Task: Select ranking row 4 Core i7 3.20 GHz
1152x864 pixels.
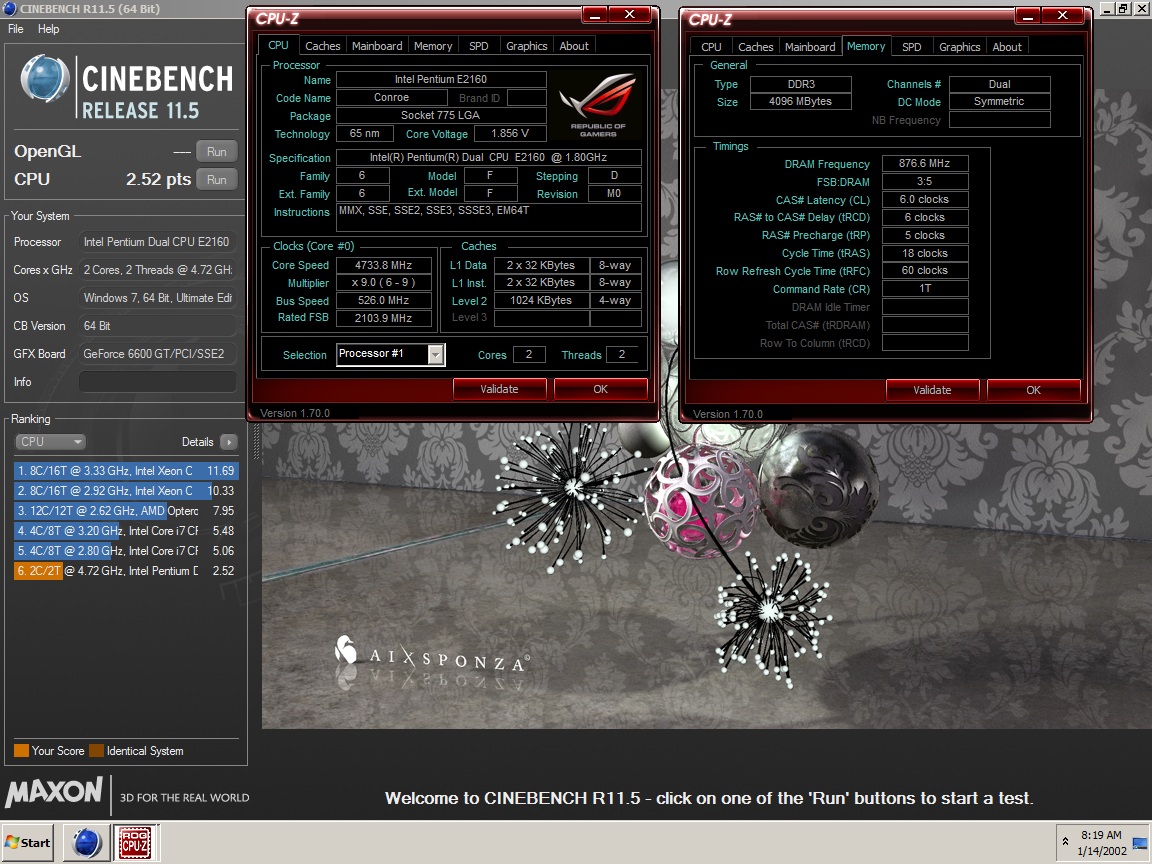Action: tap(126, 530)
